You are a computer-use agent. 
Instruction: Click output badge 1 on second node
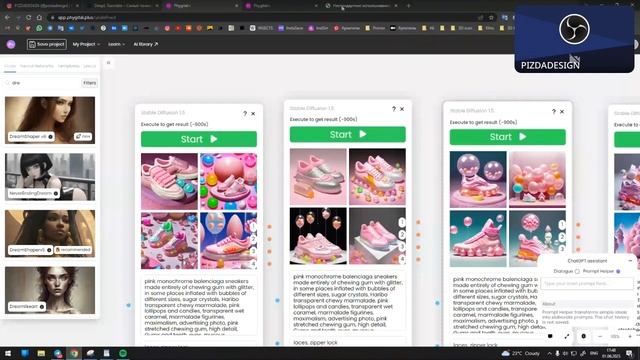pyautogui.click(x=402, y=222)
